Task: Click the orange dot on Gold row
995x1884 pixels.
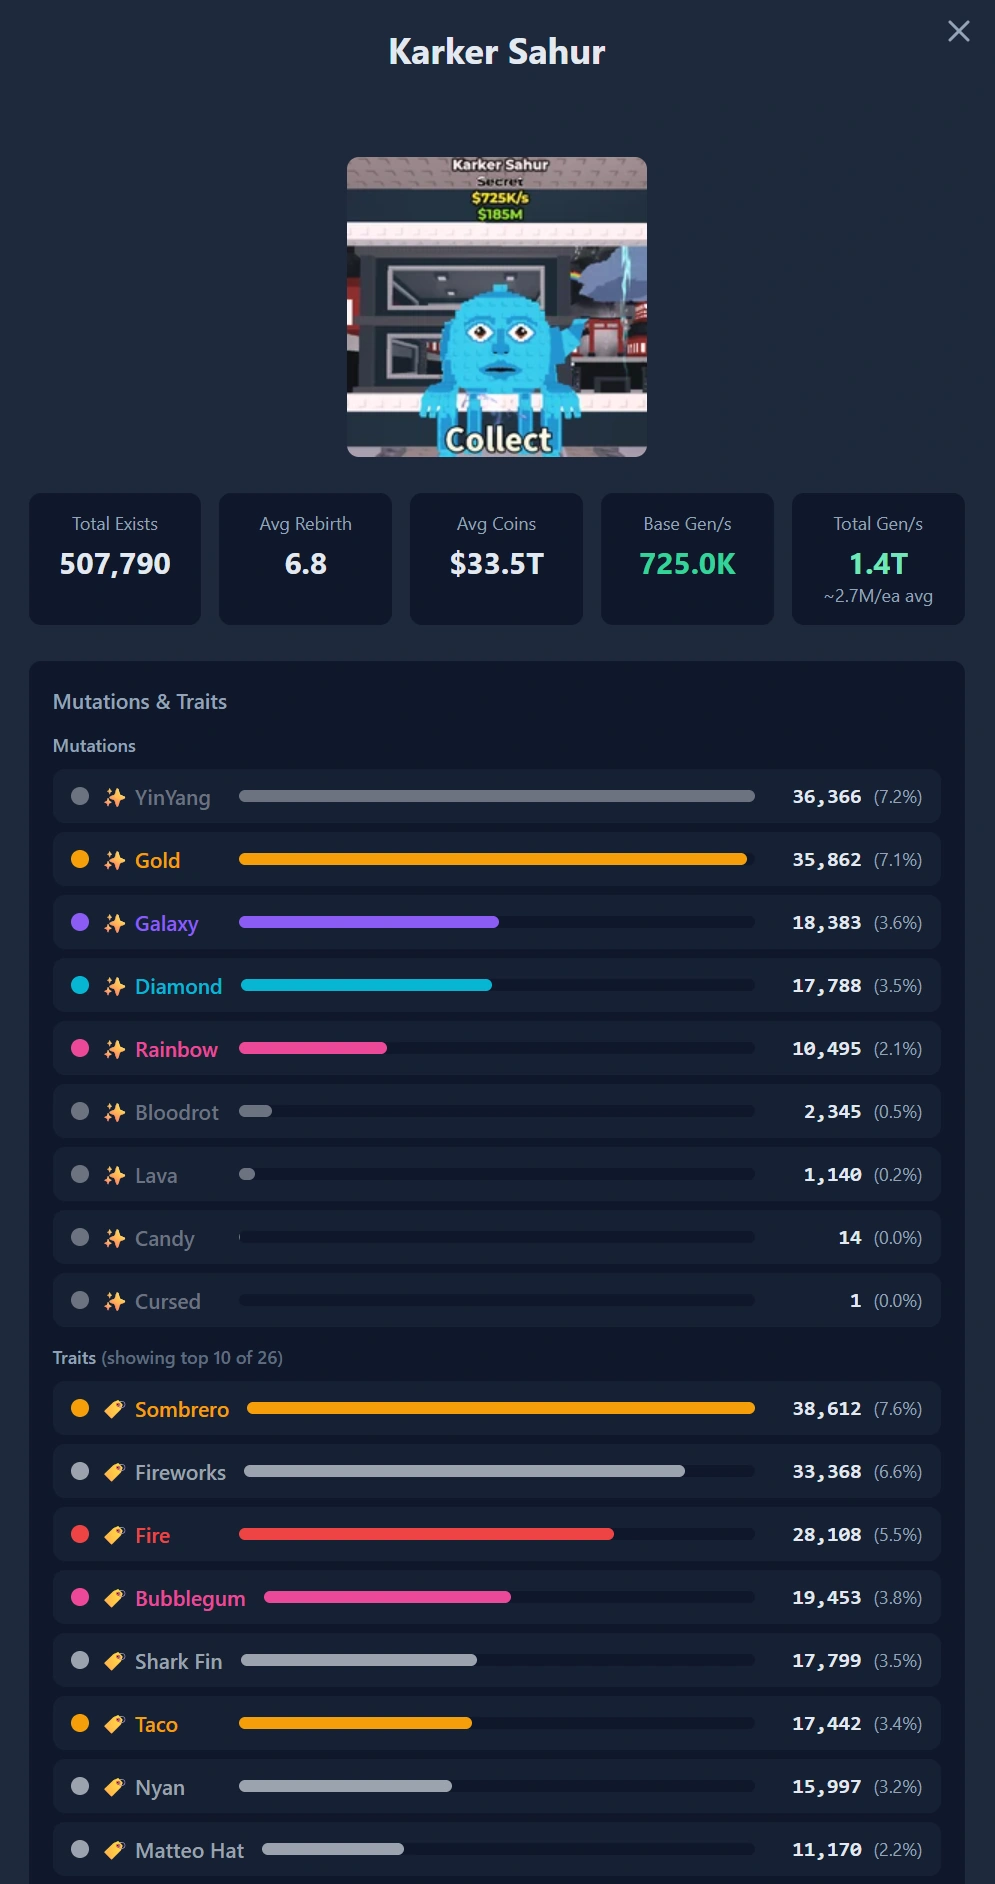Action: point(80,859)
